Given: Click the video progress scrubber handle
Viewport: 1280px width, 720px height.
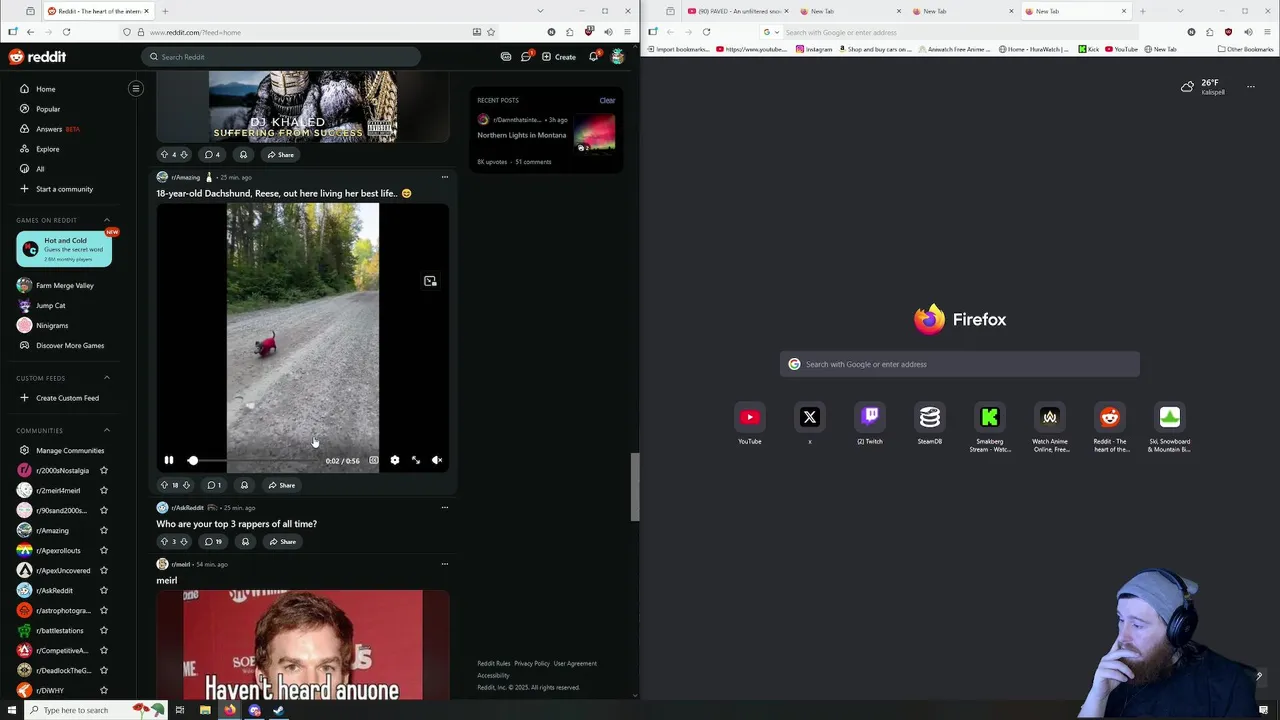Looking at the screenshot, I should coord(193,460).
